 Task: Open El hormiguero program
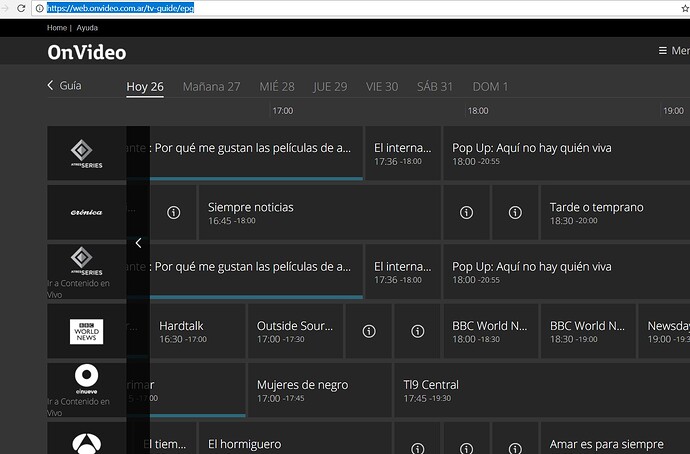(295, 439)
